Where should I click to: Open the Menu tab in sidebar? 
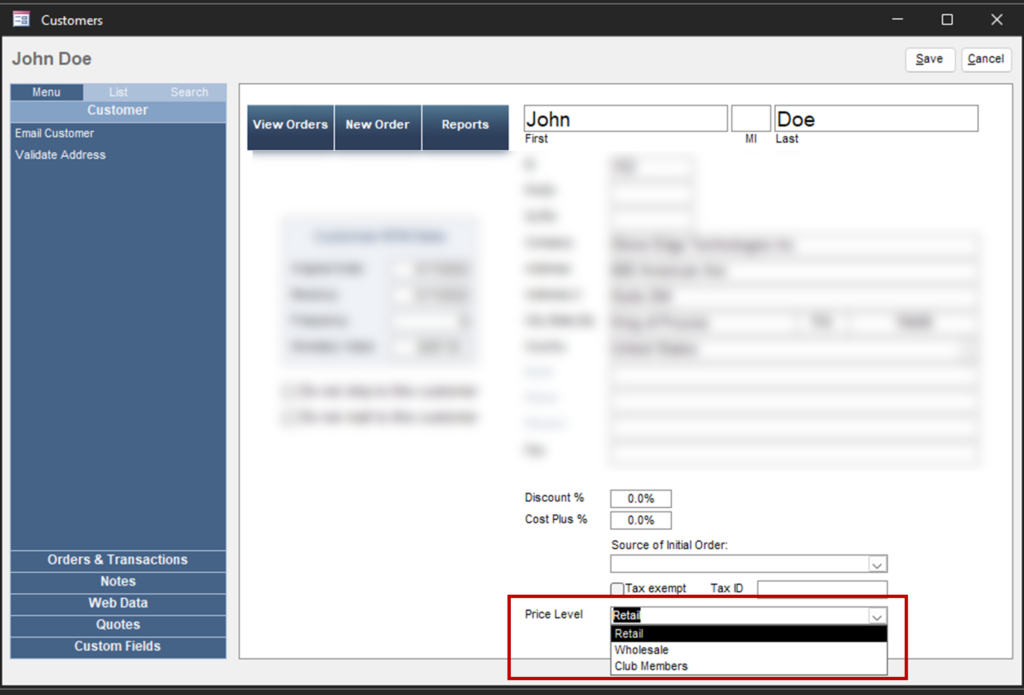(47, 92)
